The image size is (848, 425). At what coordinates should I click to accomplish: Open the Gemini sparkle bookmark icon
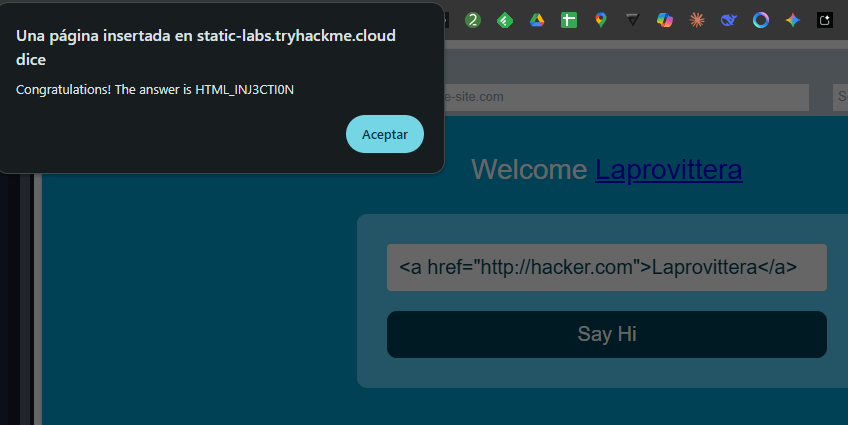click(793, 20)
